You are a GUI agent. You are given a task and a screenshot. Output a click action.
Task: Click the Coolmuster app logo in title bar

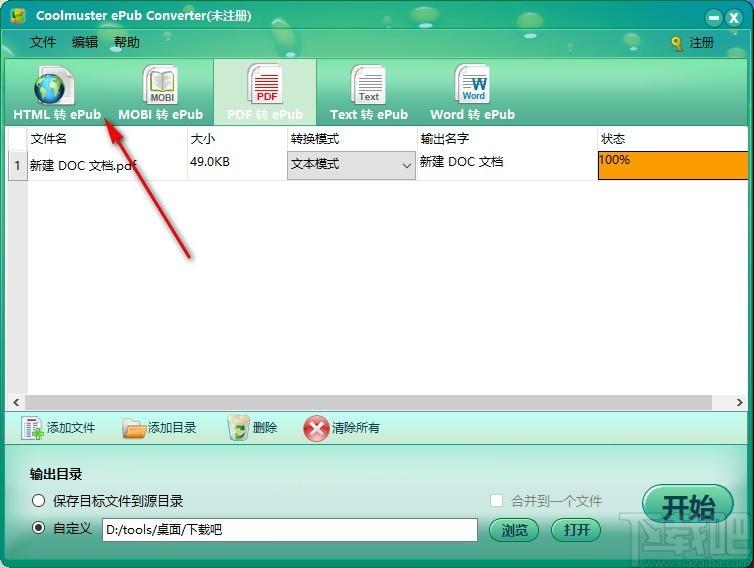[x=18, y=16]
